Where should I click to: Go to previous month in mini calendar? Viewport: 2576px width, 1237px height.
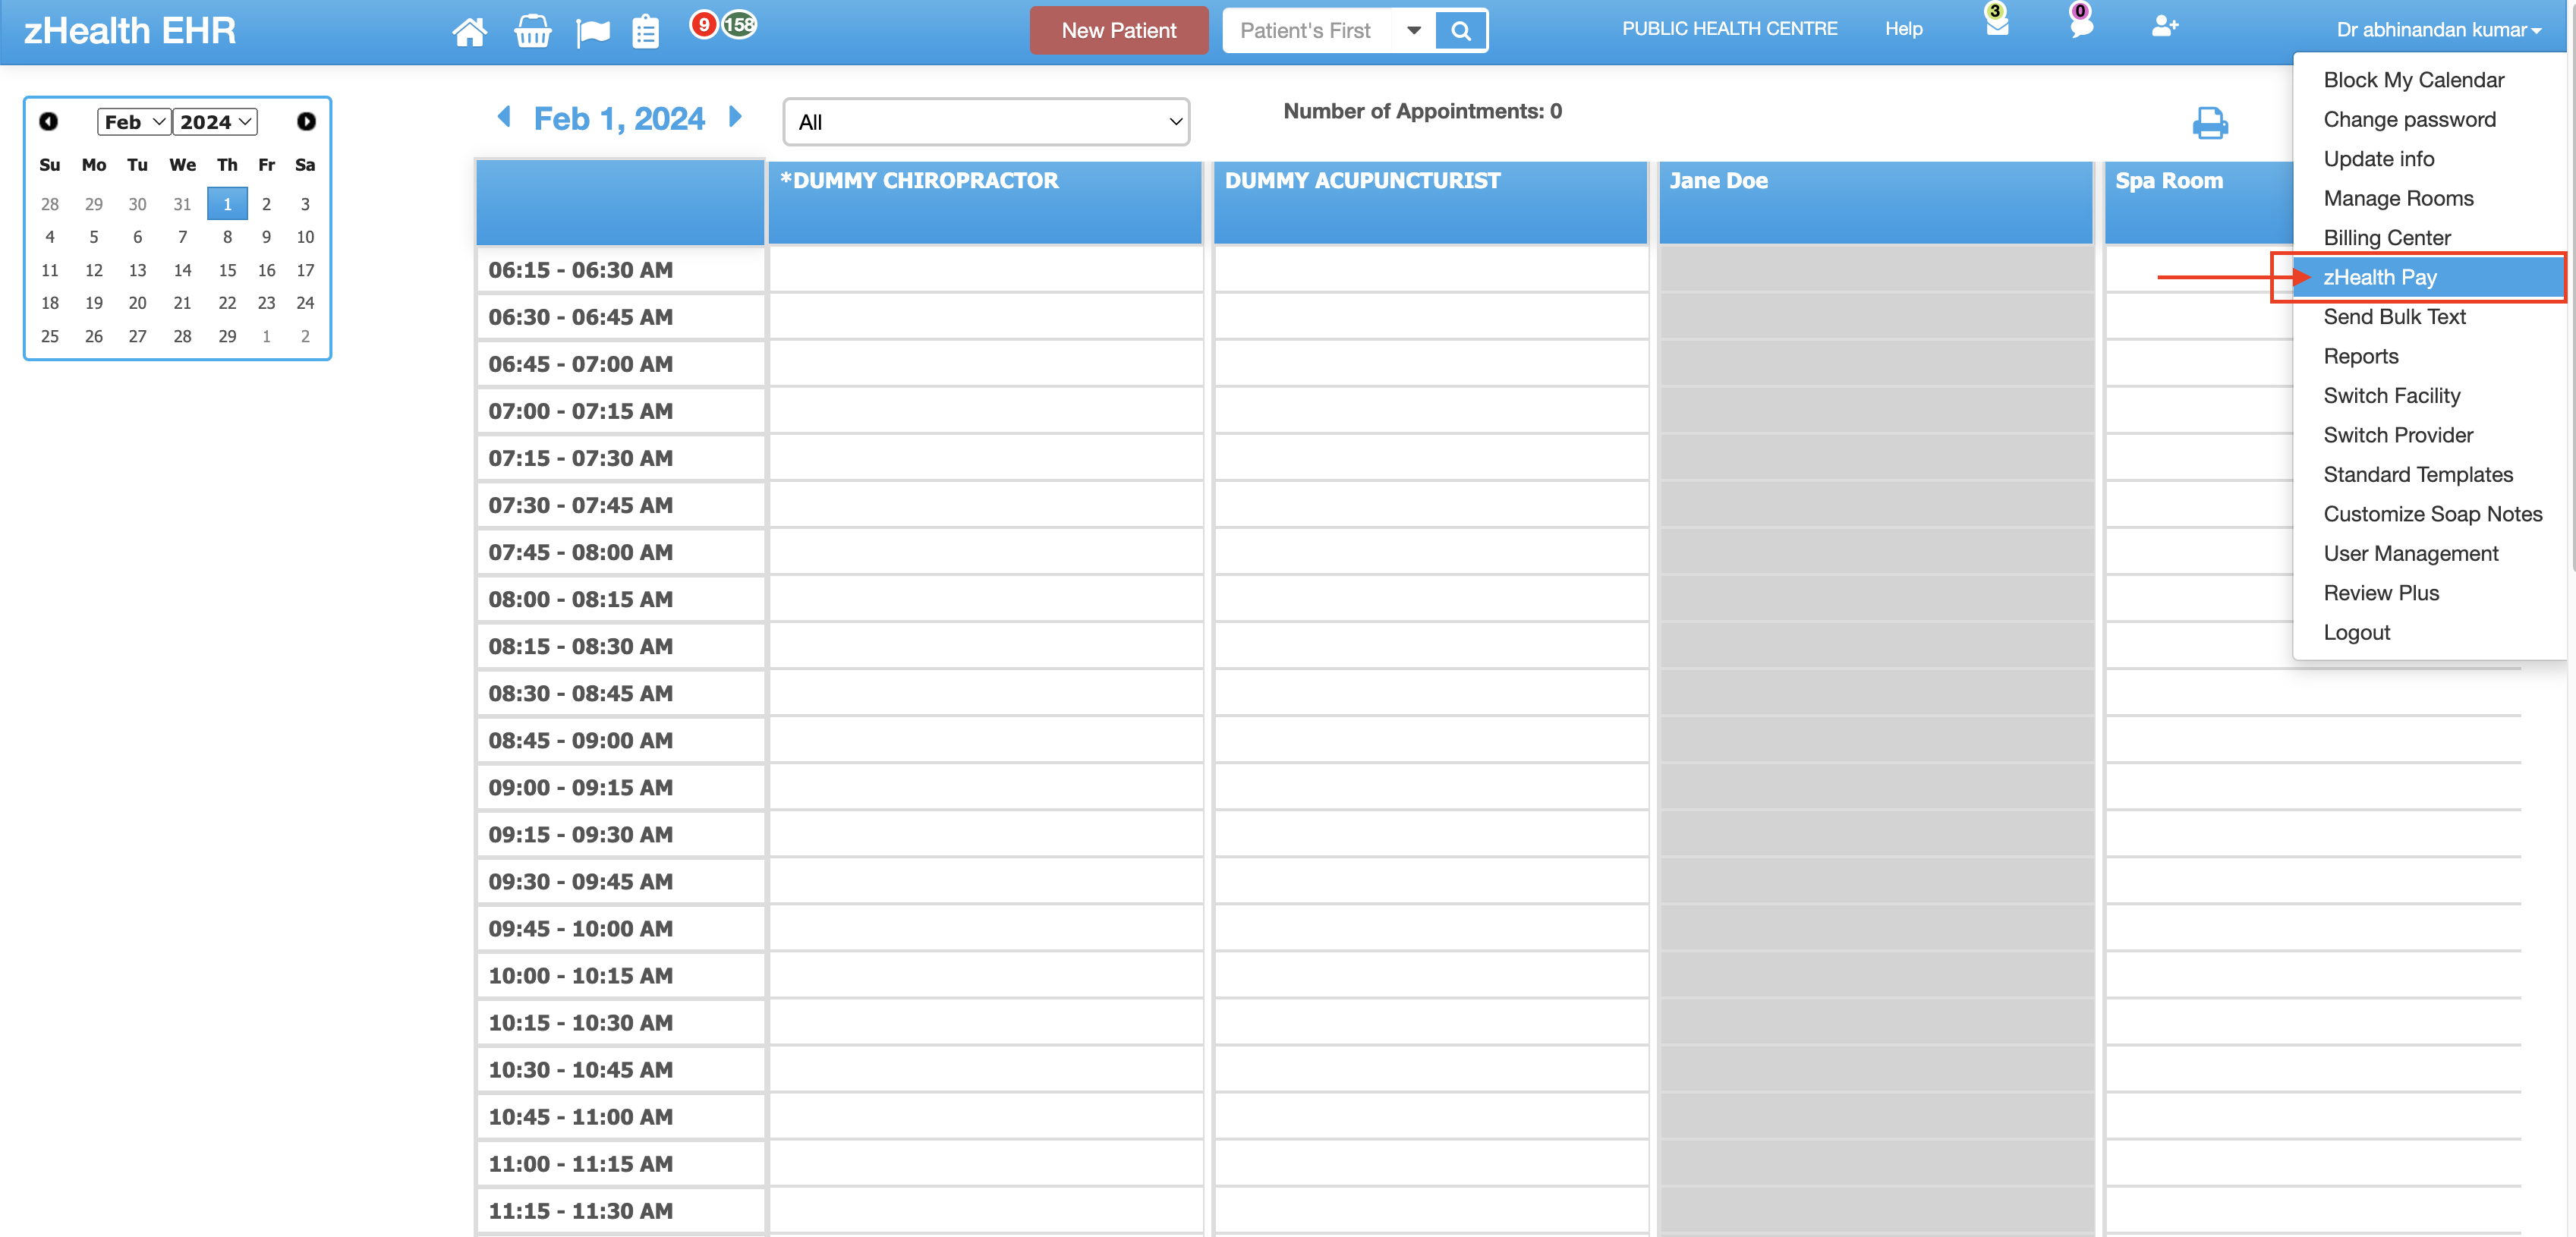point(48,121)
